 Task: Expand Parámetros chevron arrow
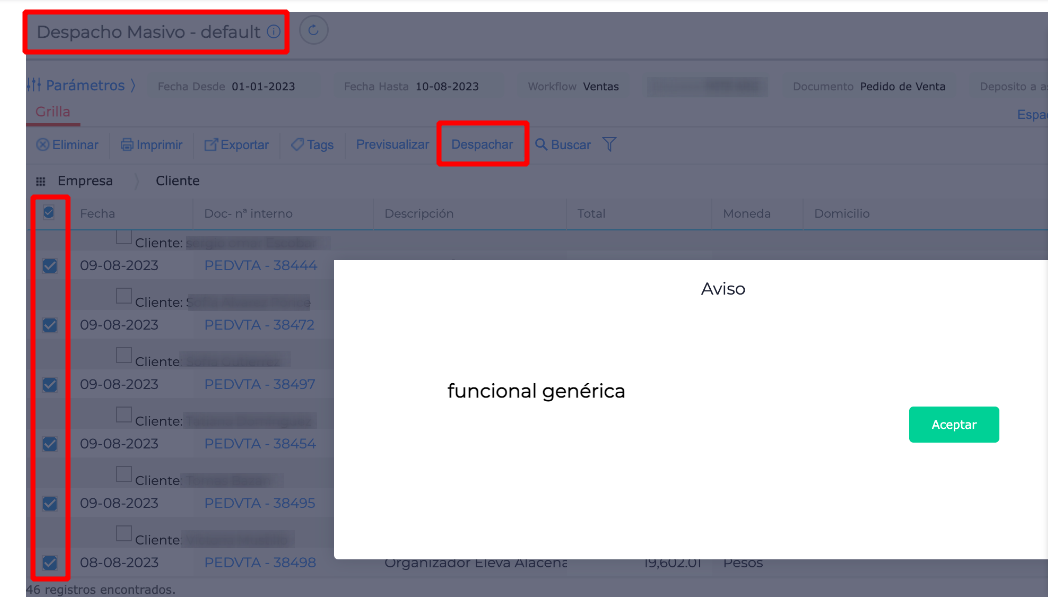[133, 86]
